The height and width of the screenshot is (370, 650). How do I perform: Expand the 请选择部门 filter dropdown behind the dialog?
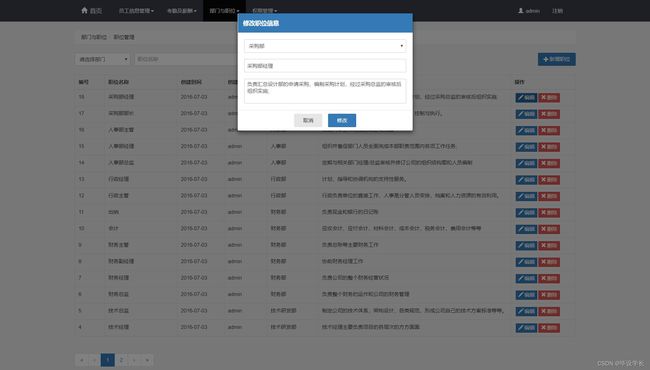click(103, 59)
